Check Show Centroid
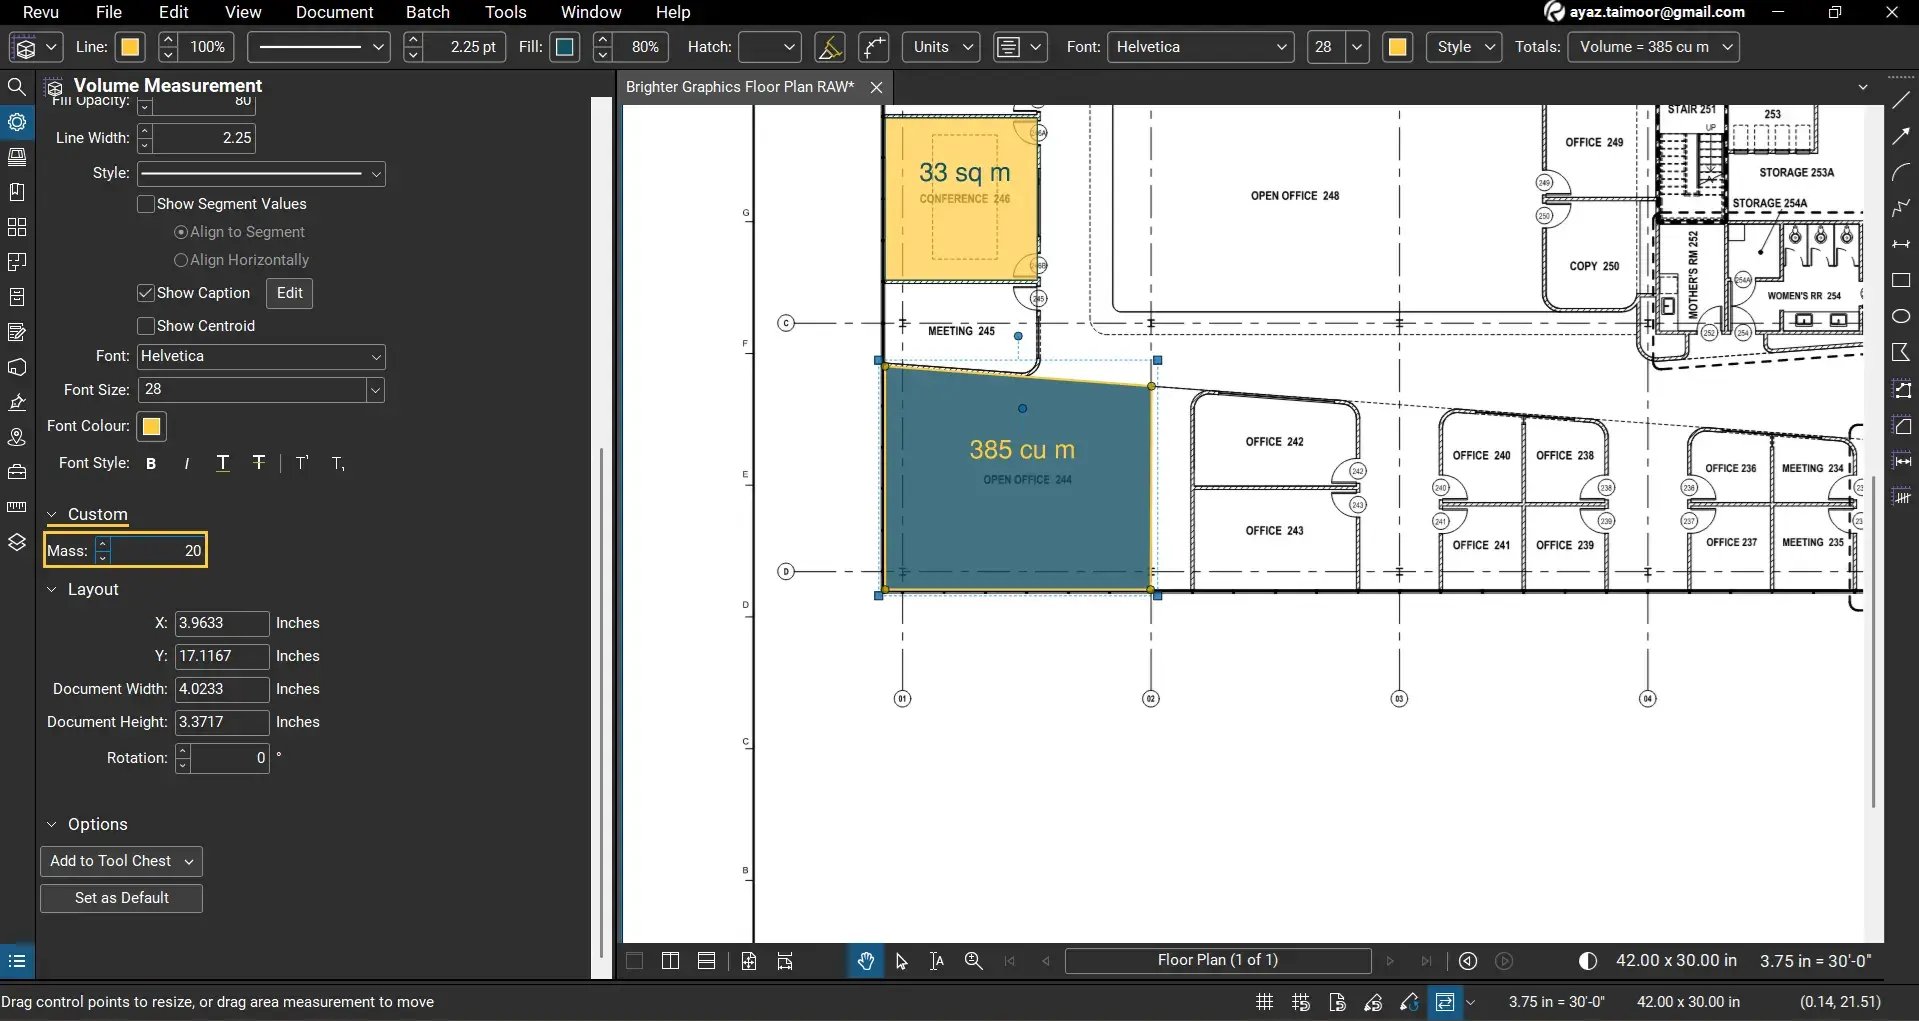The height and width of the screenshot is (1021, 1919). [146, 325]
